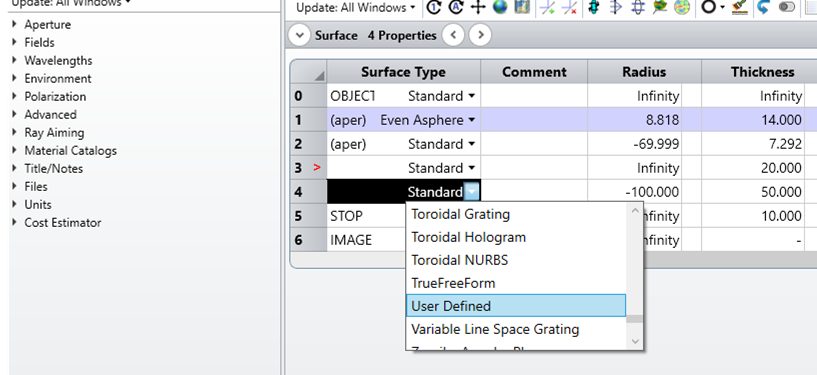The width and height of the screenshot is (817, 375).
Task: Expand the Material Catalogs section
Action: pyautogui.click(x=14, y=151)
